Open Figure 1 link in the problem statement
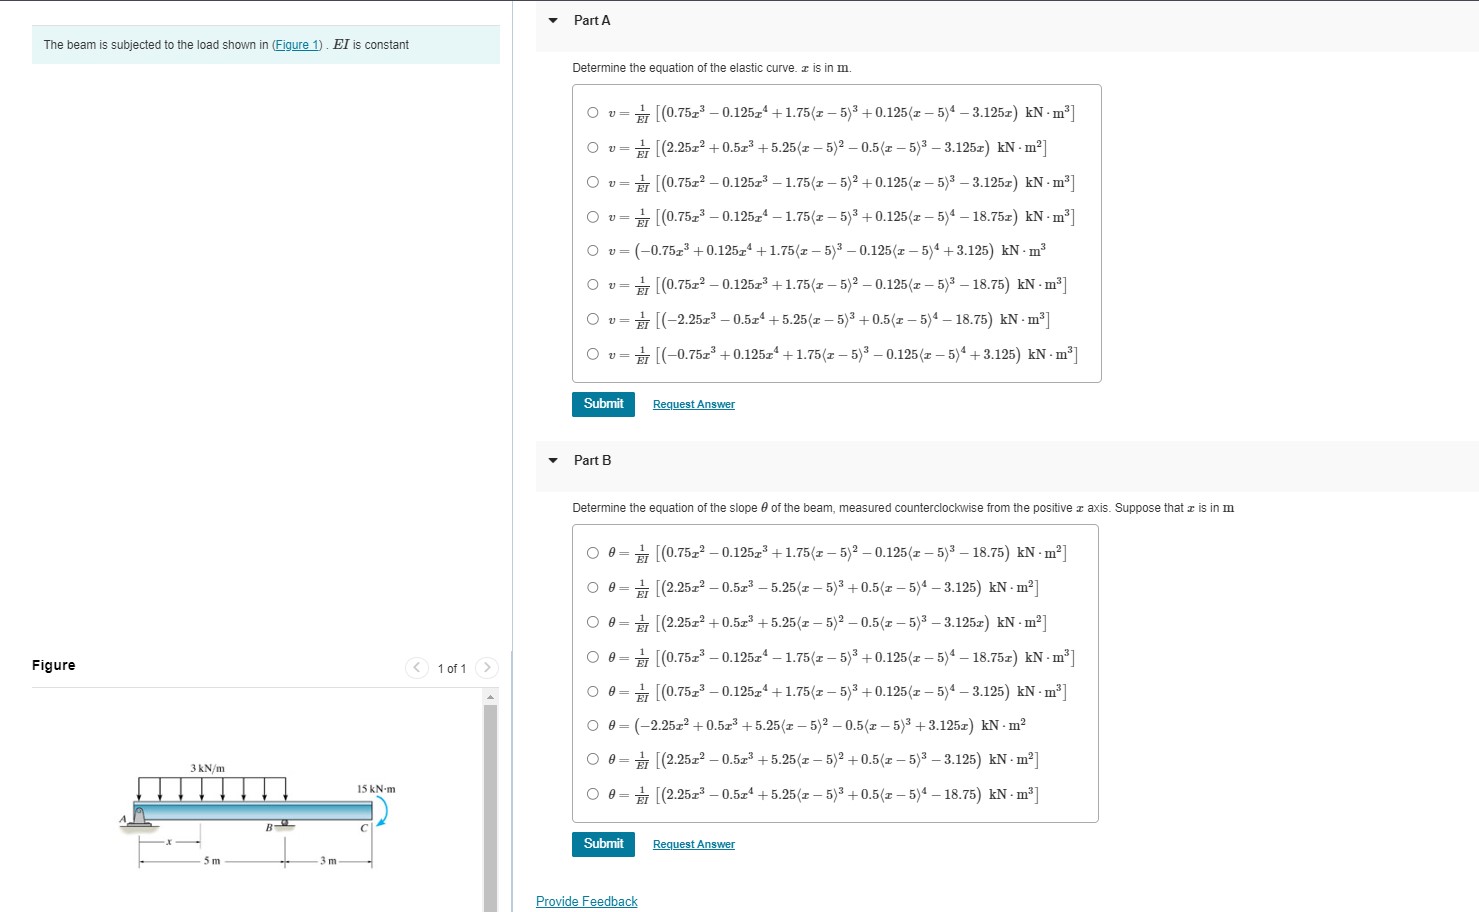 [x=296, y=44]
